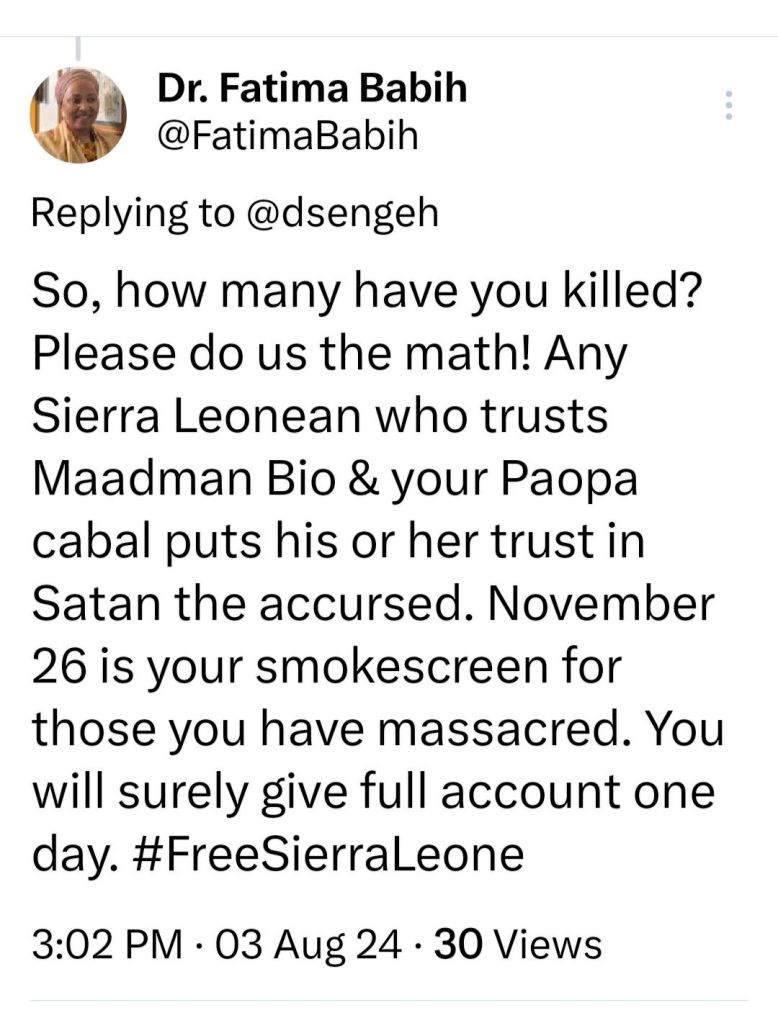
Task: Click the 3:02 PM timestamp
Action: pyautogui.click(x=107, y=943)
